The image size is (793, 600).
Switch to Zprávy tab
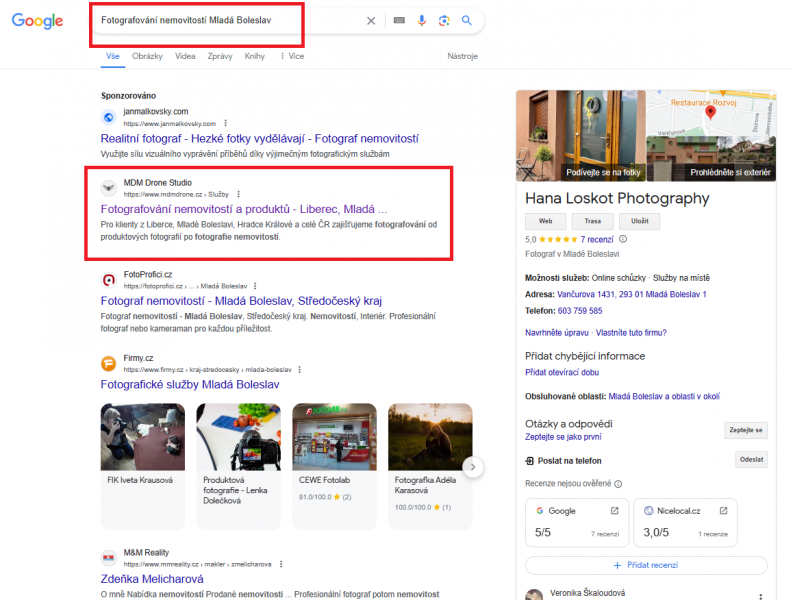click(x=220, y=56)
